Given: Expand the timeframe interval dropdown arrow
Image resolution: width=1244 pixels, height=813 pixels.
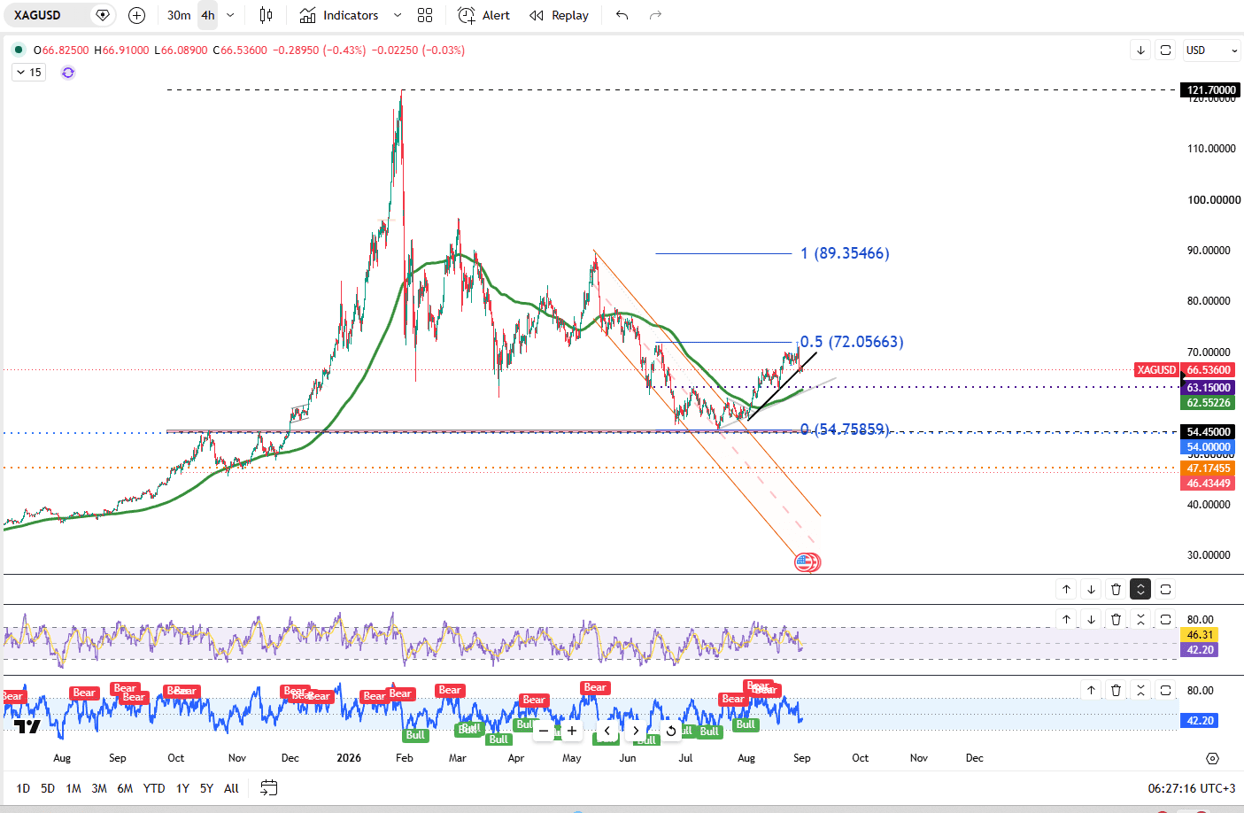Looking at the screenshot, I should click(x=231, y=15).
